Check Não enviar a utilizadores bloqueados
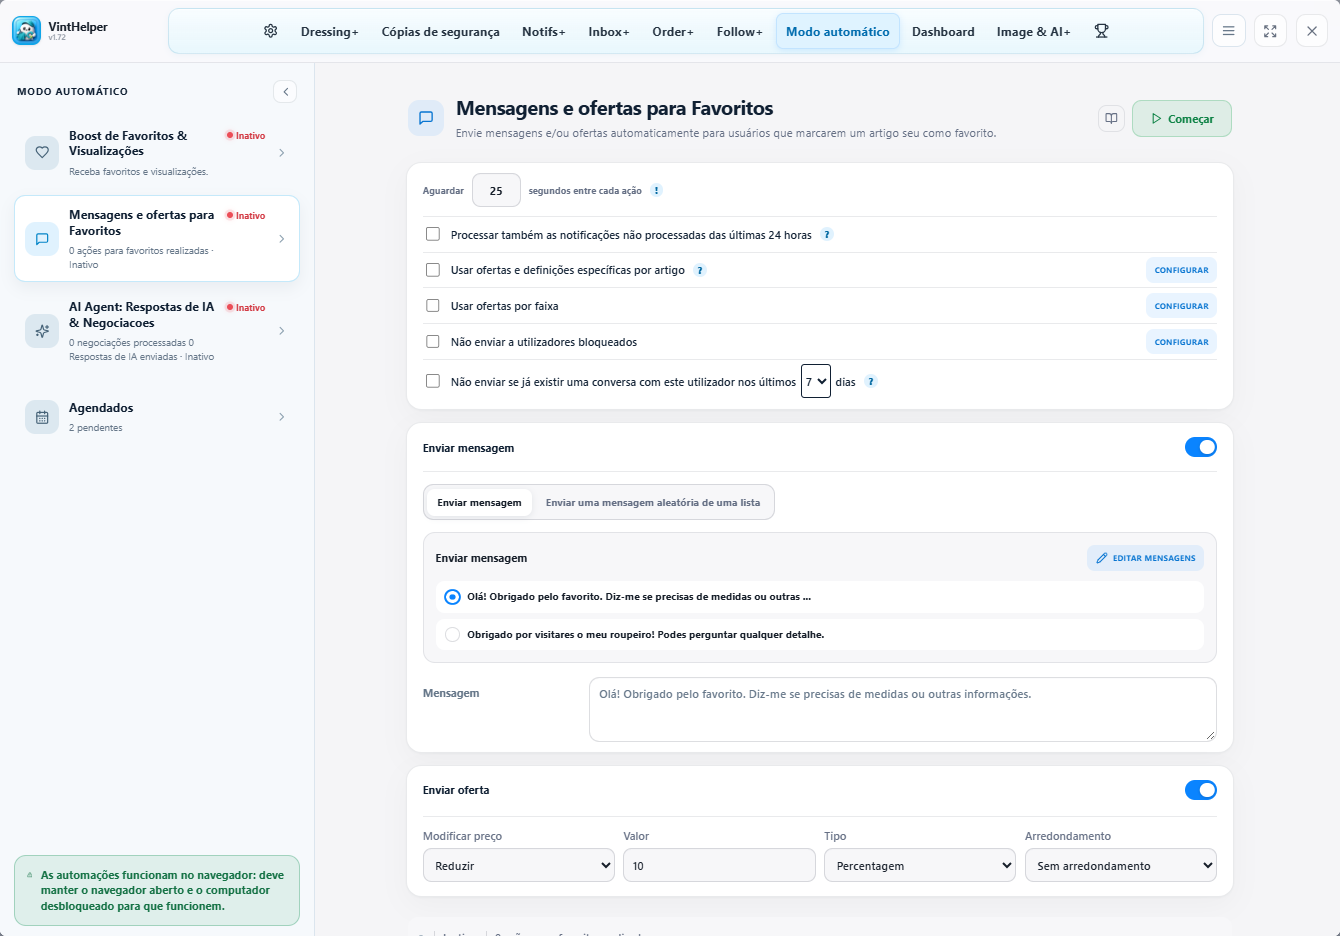Screen dimensions: 1340x936 pos(433,341)
